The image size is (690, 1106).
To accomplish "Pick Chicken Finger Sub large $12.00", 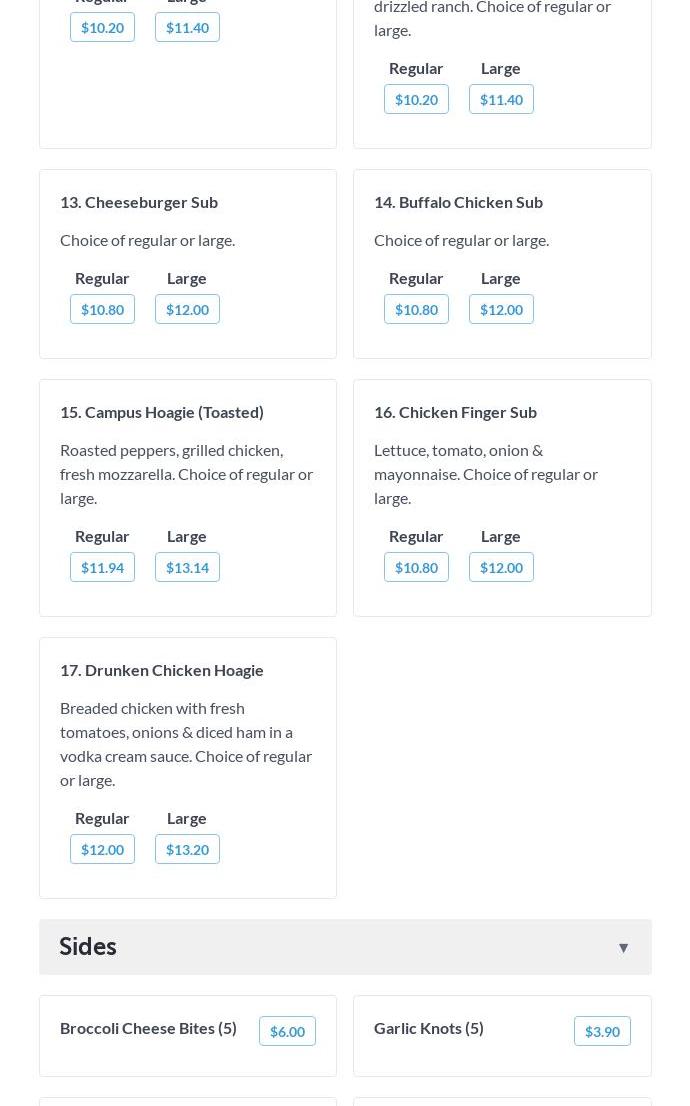I will pos(501,567).
